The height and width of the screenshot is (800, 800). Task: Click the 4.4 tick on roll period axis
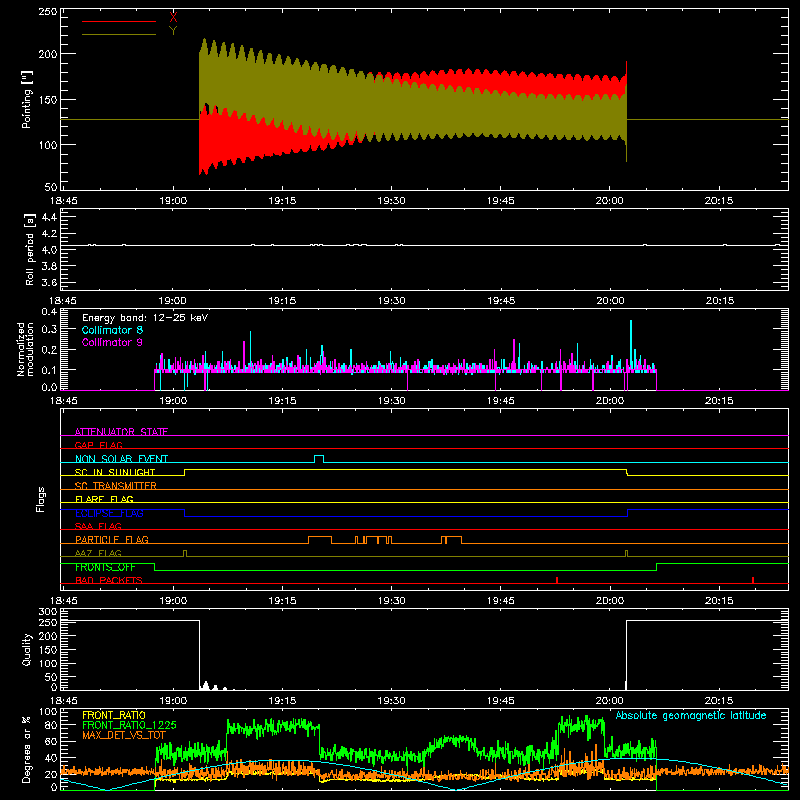click(x=49, y=217)
